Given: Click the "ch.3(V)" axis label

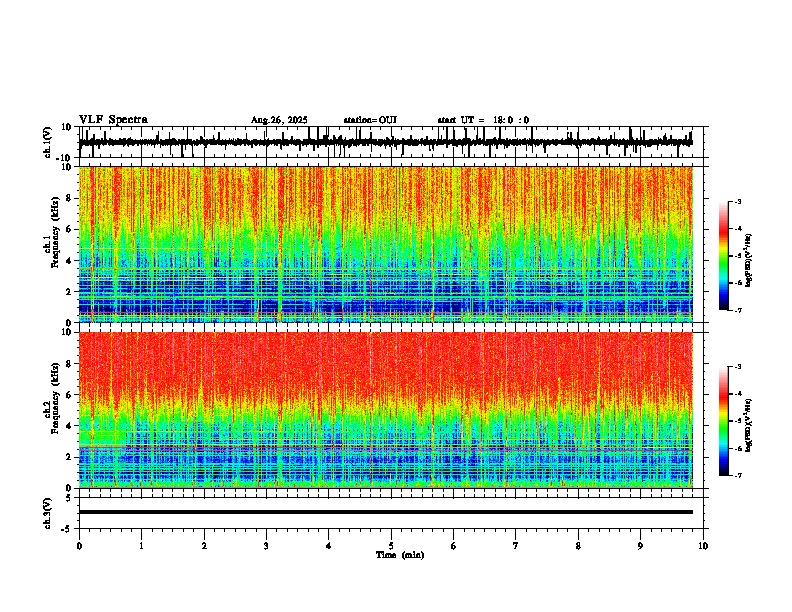Looking at the screenshot, I should 48,513.
